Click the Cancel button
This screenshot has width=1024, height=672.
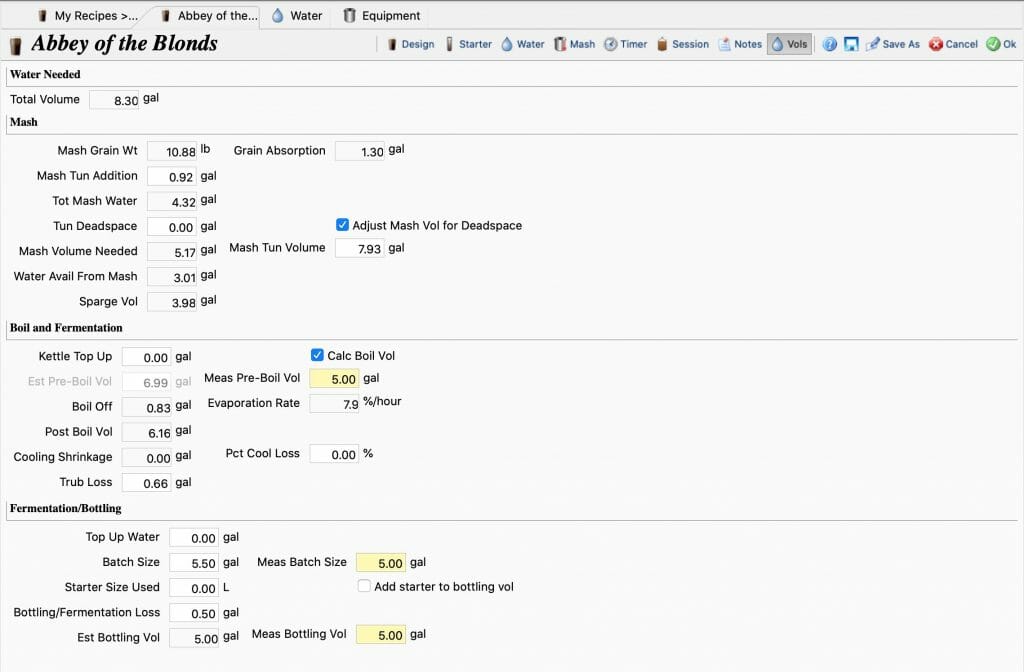[x=953, y=44]
